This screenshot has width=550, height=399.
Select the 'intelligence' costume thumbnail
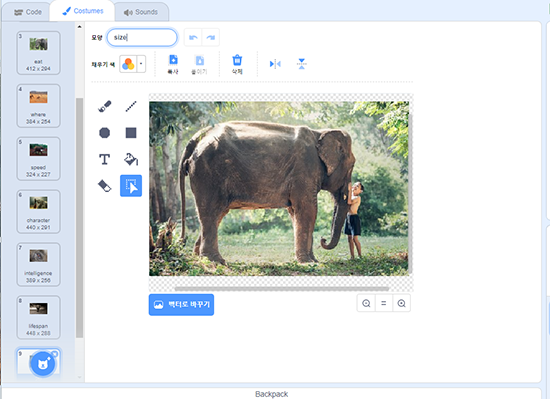(x=39, y=265)
